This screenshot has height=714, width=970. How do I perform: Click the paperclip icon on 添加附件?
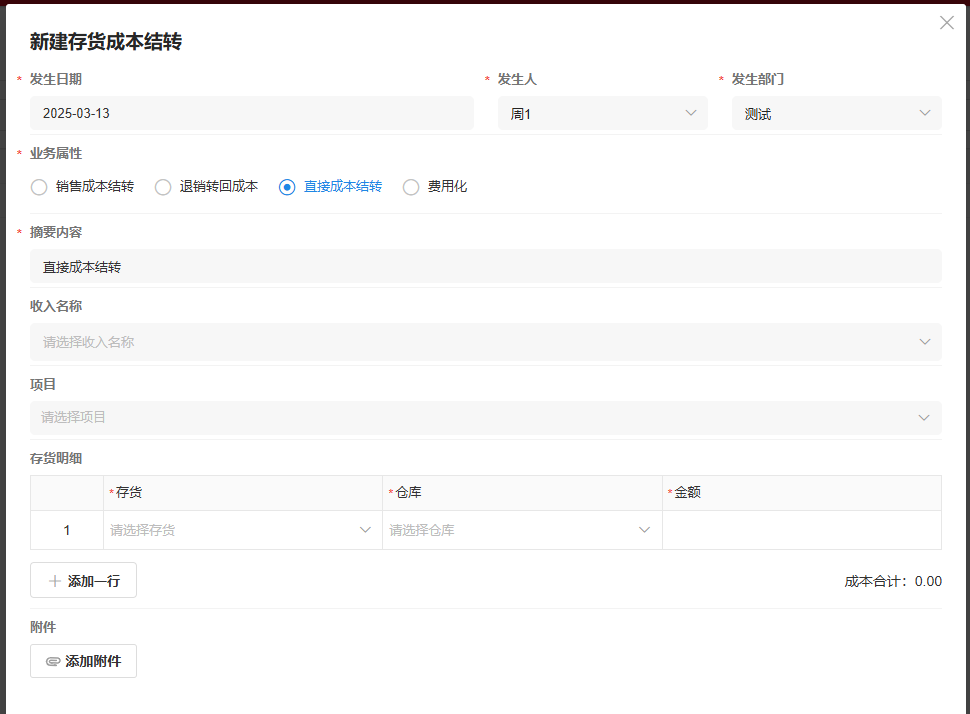pos(53,662)
